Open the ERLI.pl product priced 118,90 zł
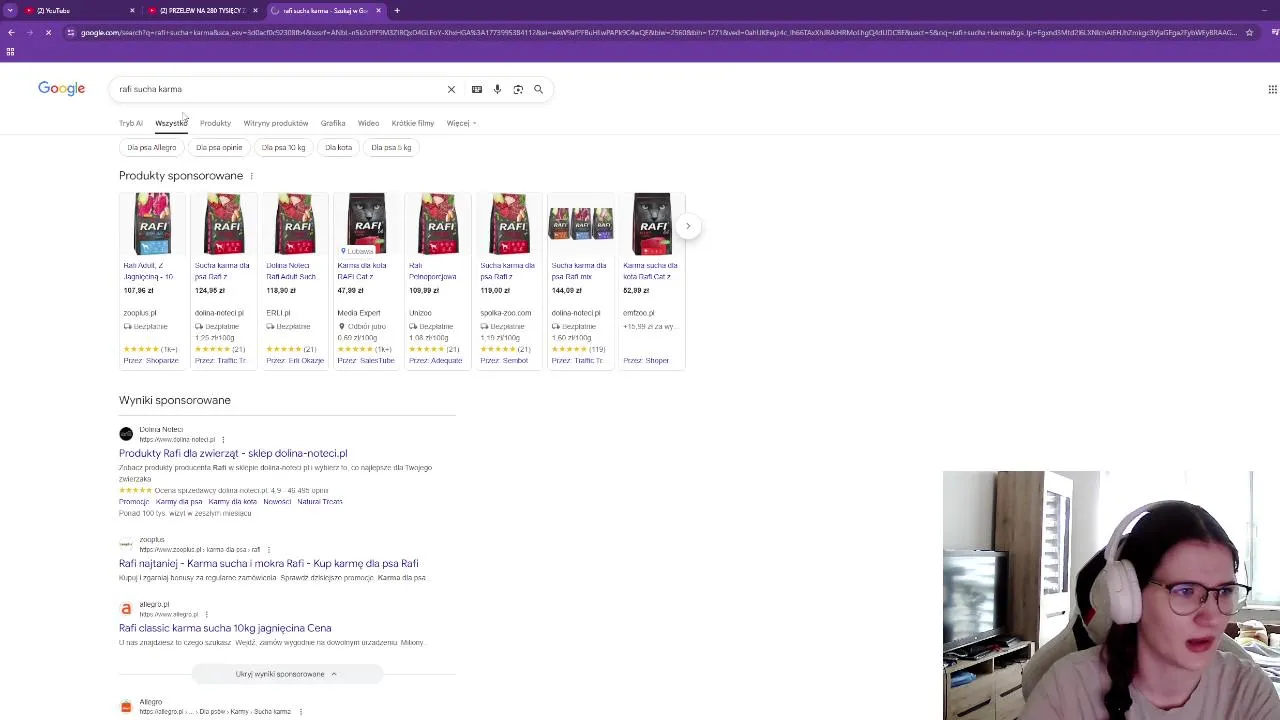This screenshot has width=1280, height=720. [295, 280]
